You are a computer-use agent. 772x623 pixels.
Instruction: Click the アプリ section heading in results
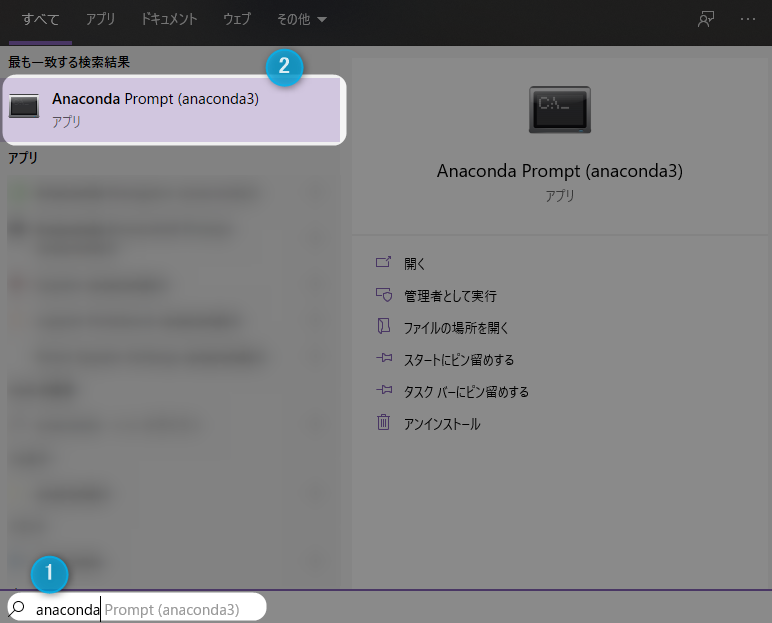pos(23,158)
